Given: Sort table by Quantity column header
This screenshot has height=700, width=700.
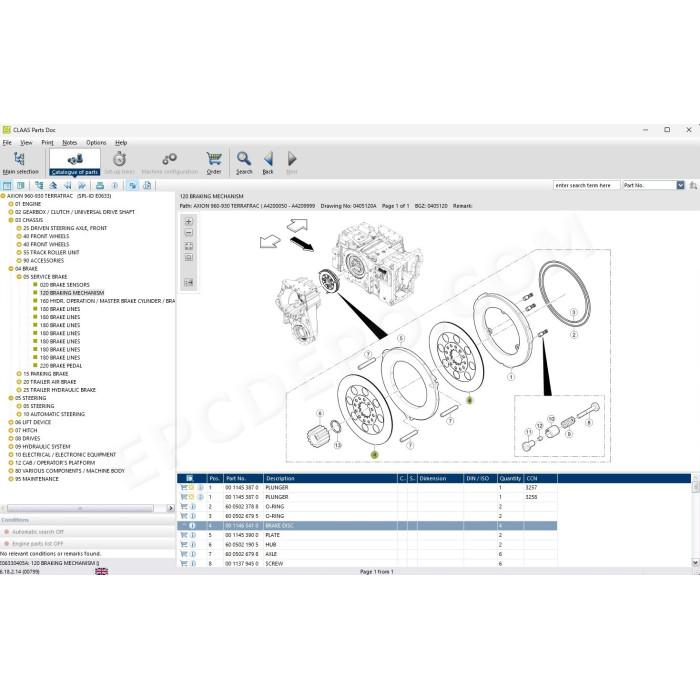Looking at the screenshot, I should (510, 479).
